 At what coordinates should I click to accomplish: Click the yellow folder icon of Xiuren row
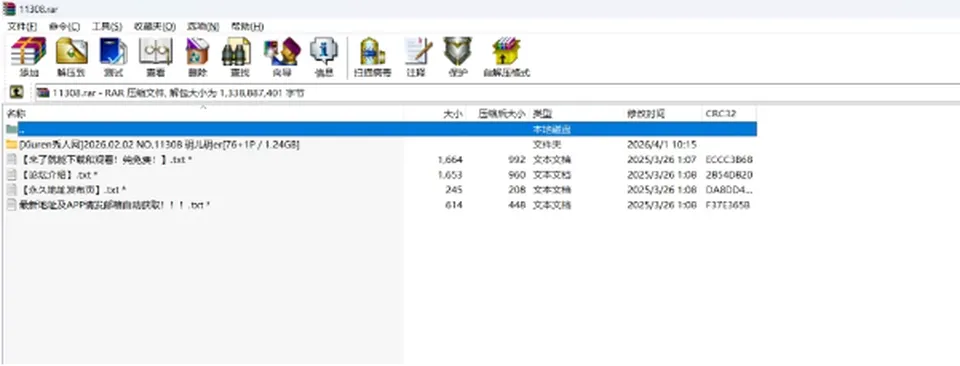[12, 144]
